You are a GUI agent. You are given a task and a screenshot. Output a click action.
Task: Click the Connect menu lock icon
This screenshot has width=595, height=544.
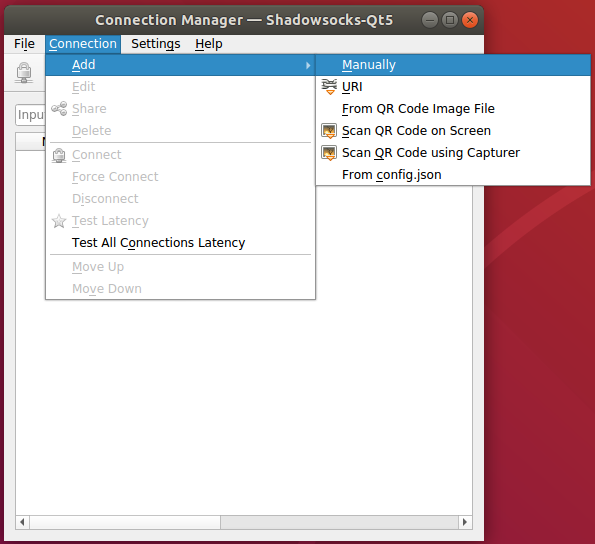pyautogui.click(x=59, y=155)
